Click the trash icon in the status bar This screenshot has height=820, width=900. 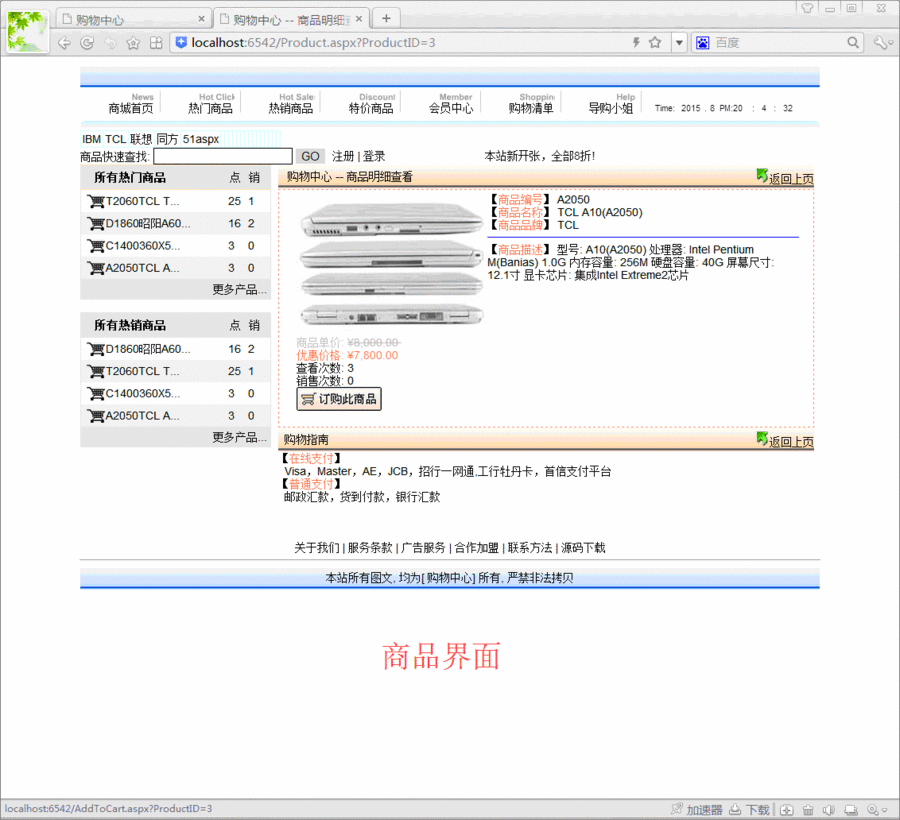pos(807,808)
